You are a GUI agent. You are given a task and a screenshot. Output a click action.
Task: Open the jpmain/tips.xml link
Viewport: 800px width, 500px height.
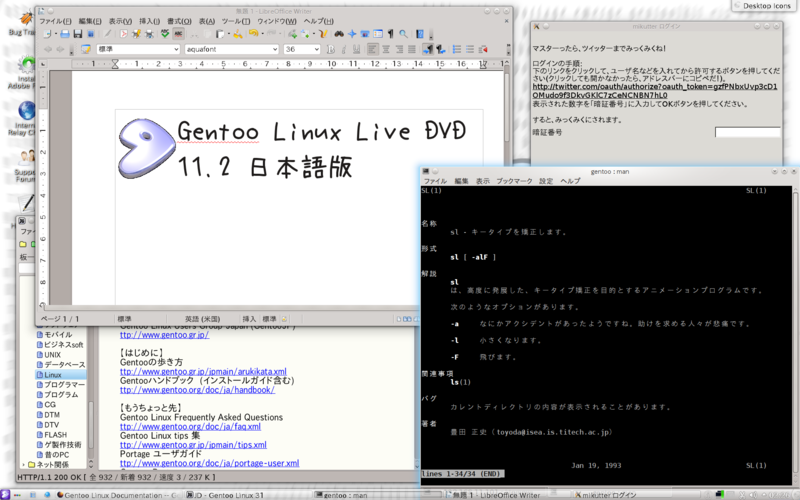coord(193,445)
